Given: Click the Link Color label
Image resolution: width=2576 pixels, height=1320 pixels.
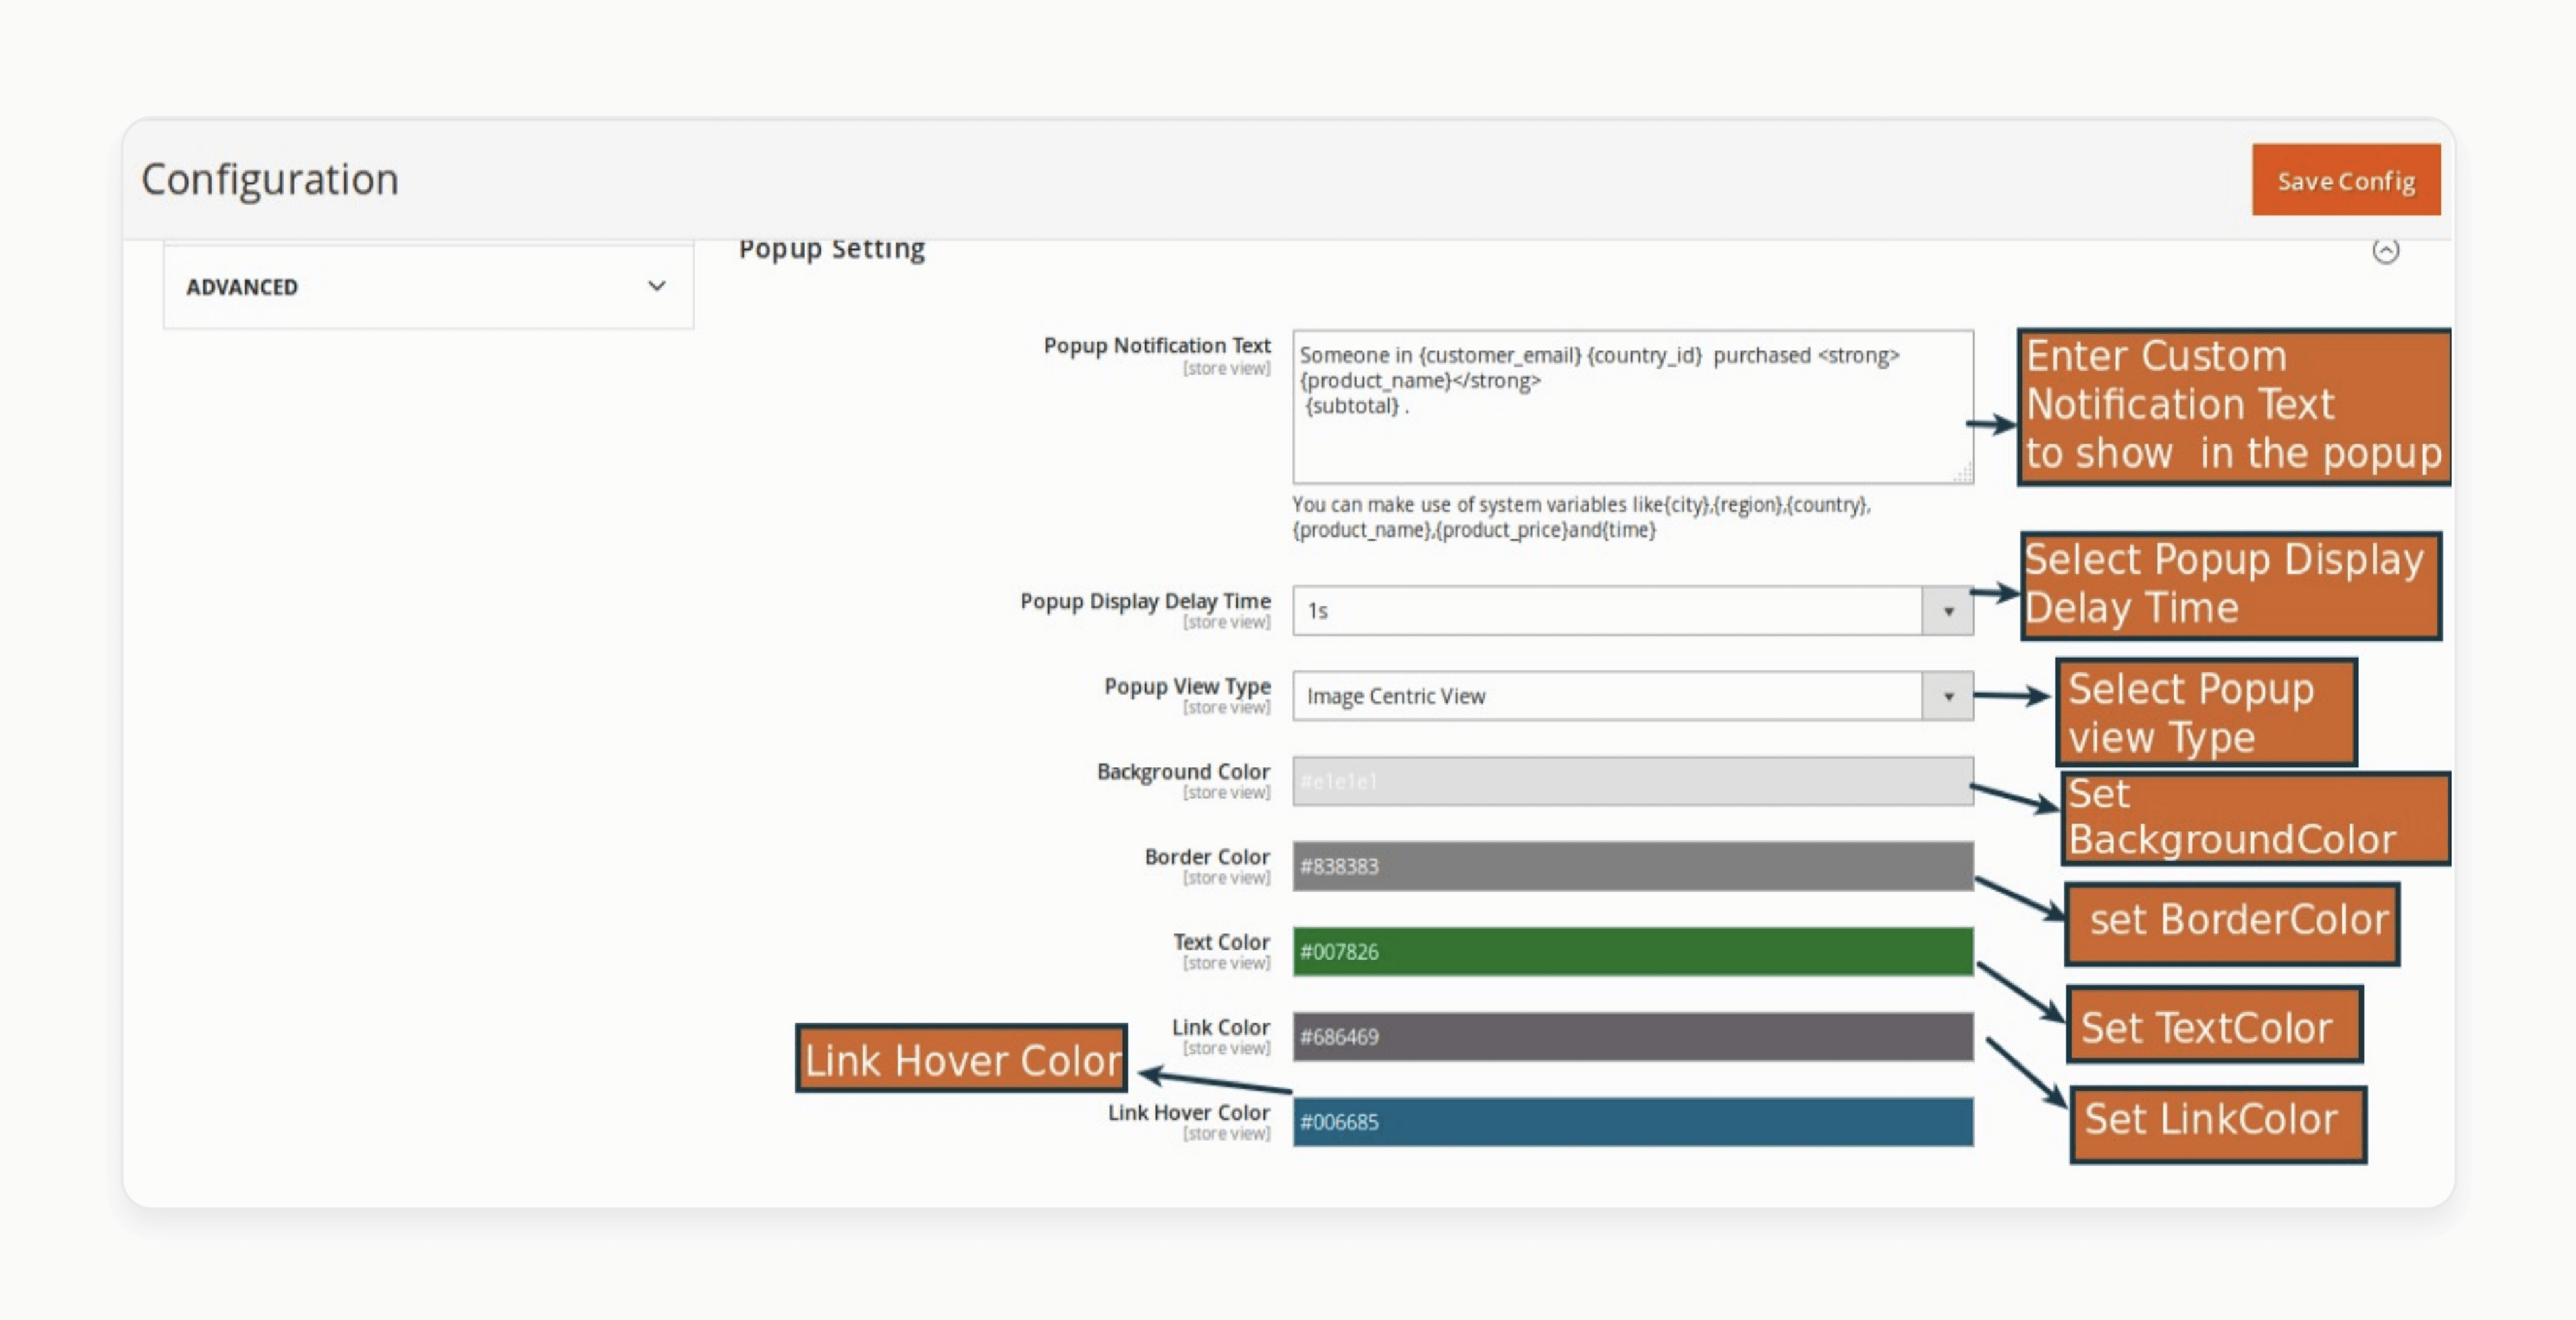Looking at the screenshot, I should (x=1220, y=1027).
